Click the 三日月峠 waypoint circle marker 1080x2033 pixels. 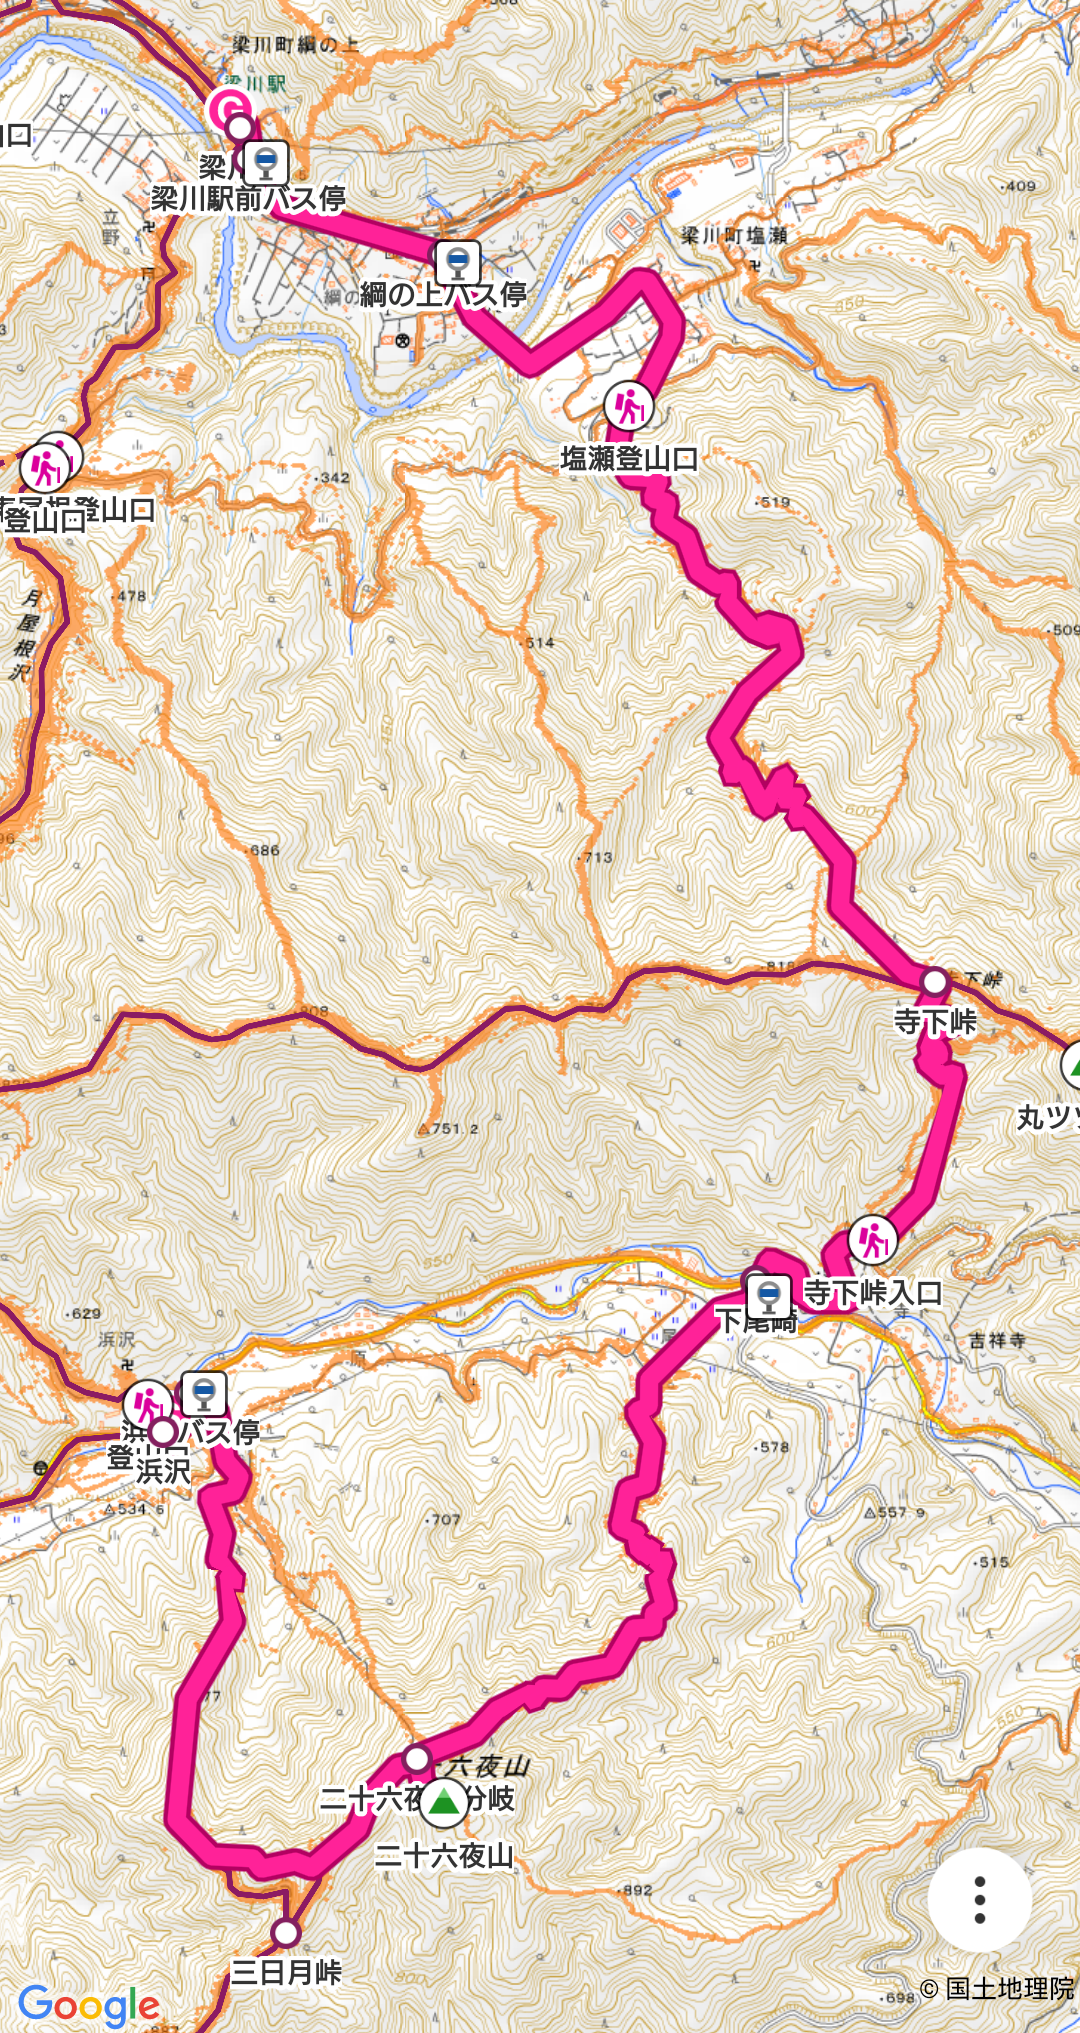point(286,1933)
